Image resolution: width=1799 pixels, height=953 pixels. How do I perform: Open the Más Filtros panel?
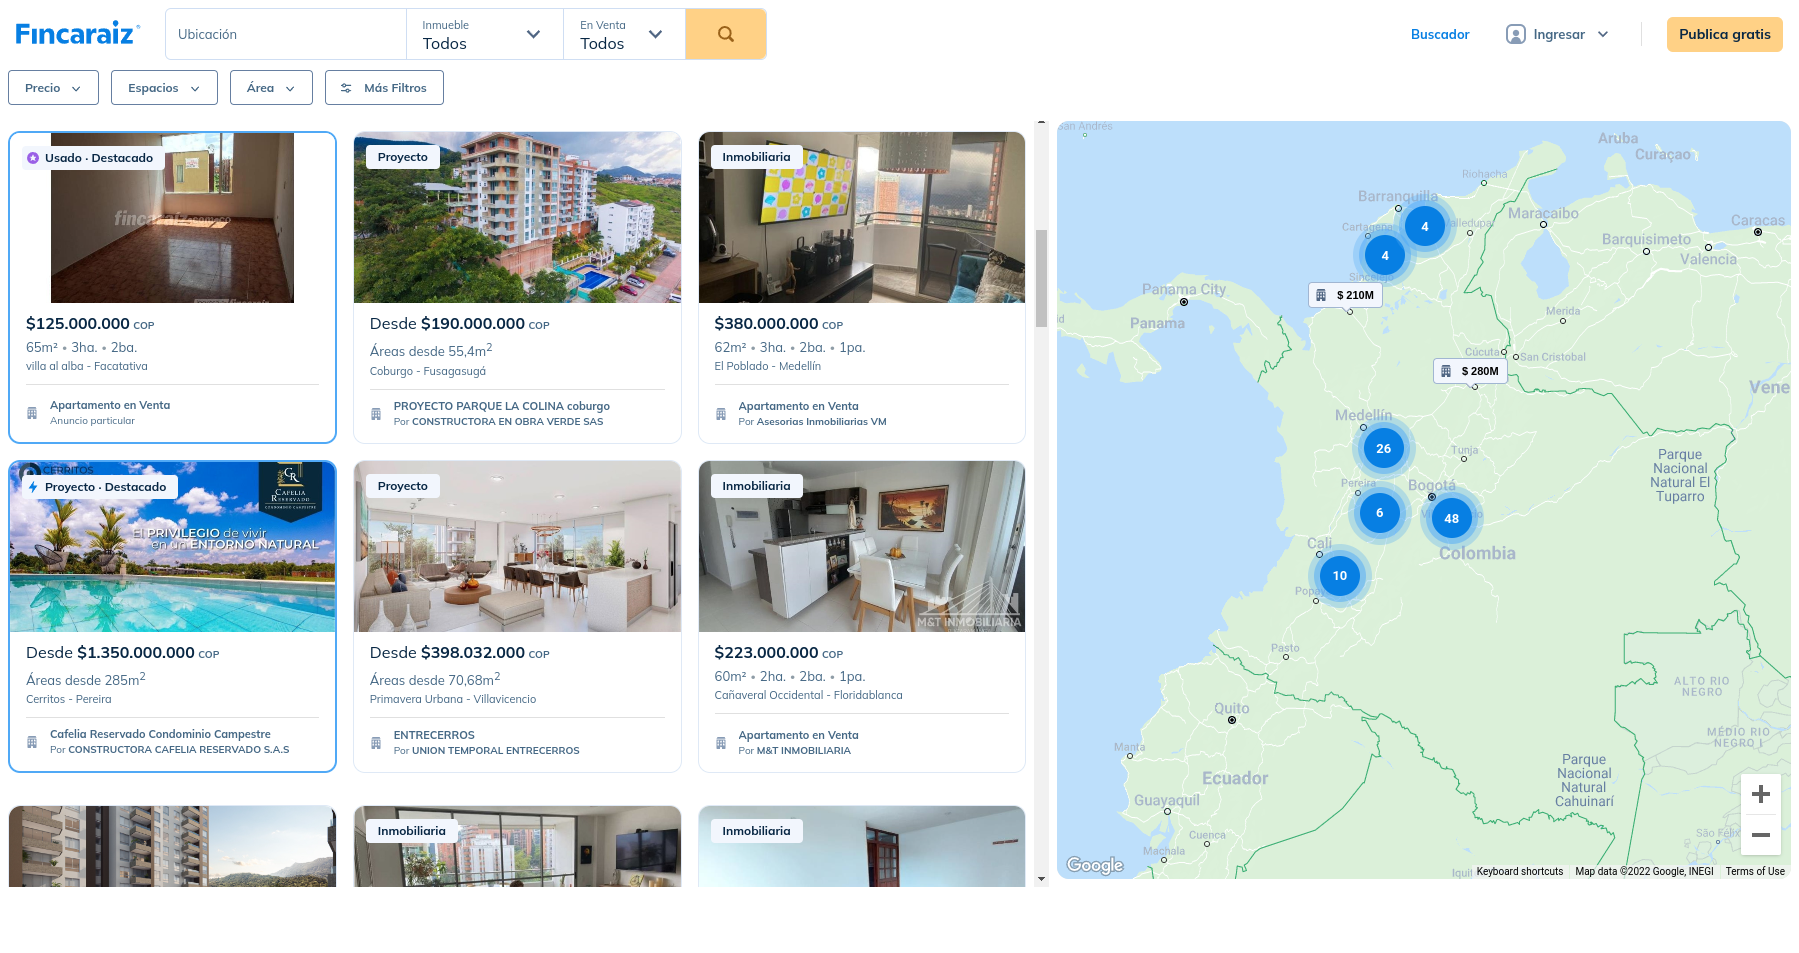click(384, 88)
